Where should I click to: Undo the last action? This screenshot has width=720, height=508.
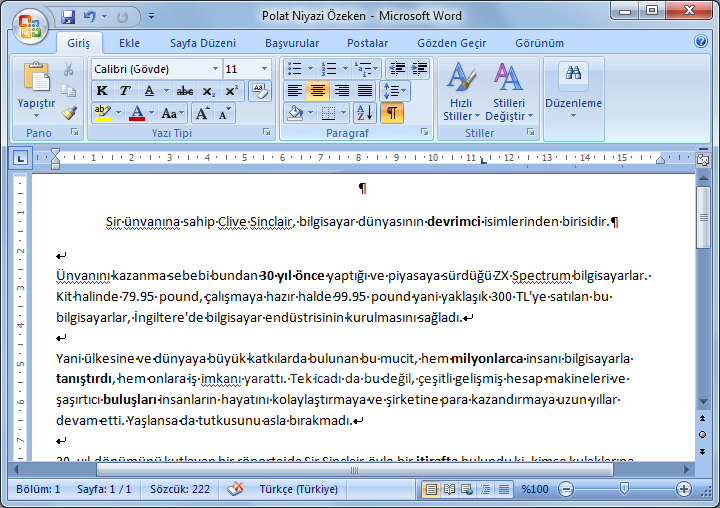click(90, 17)
